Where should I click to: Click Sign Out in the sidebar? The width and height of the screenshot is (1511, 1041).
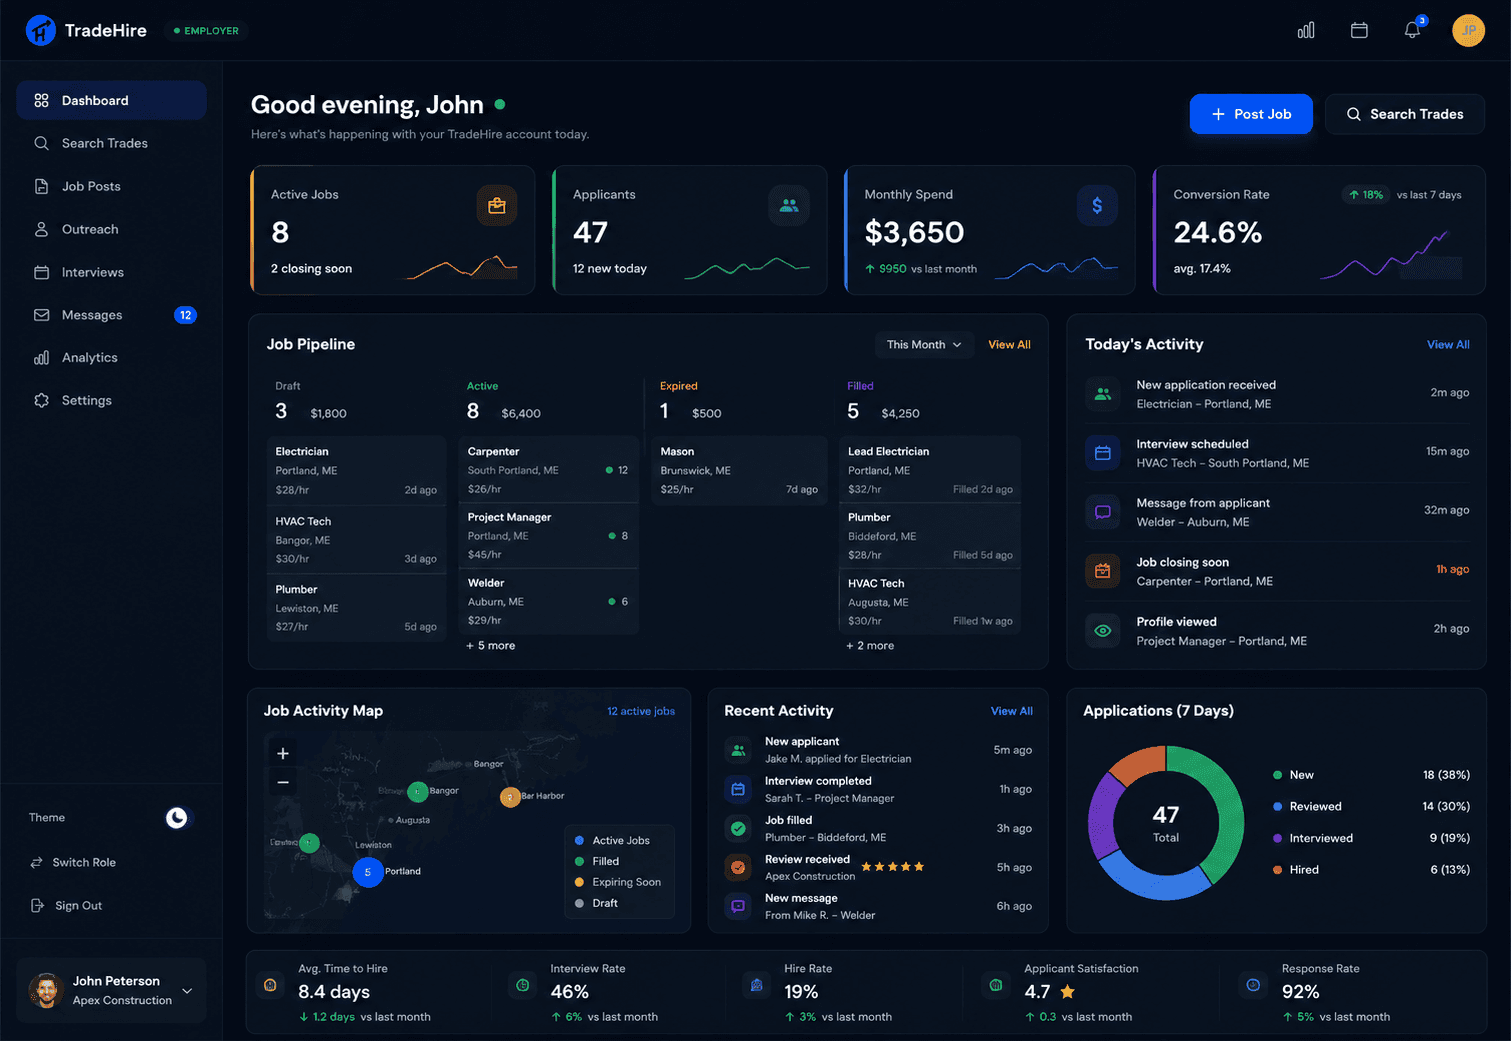tap(67, 905)
